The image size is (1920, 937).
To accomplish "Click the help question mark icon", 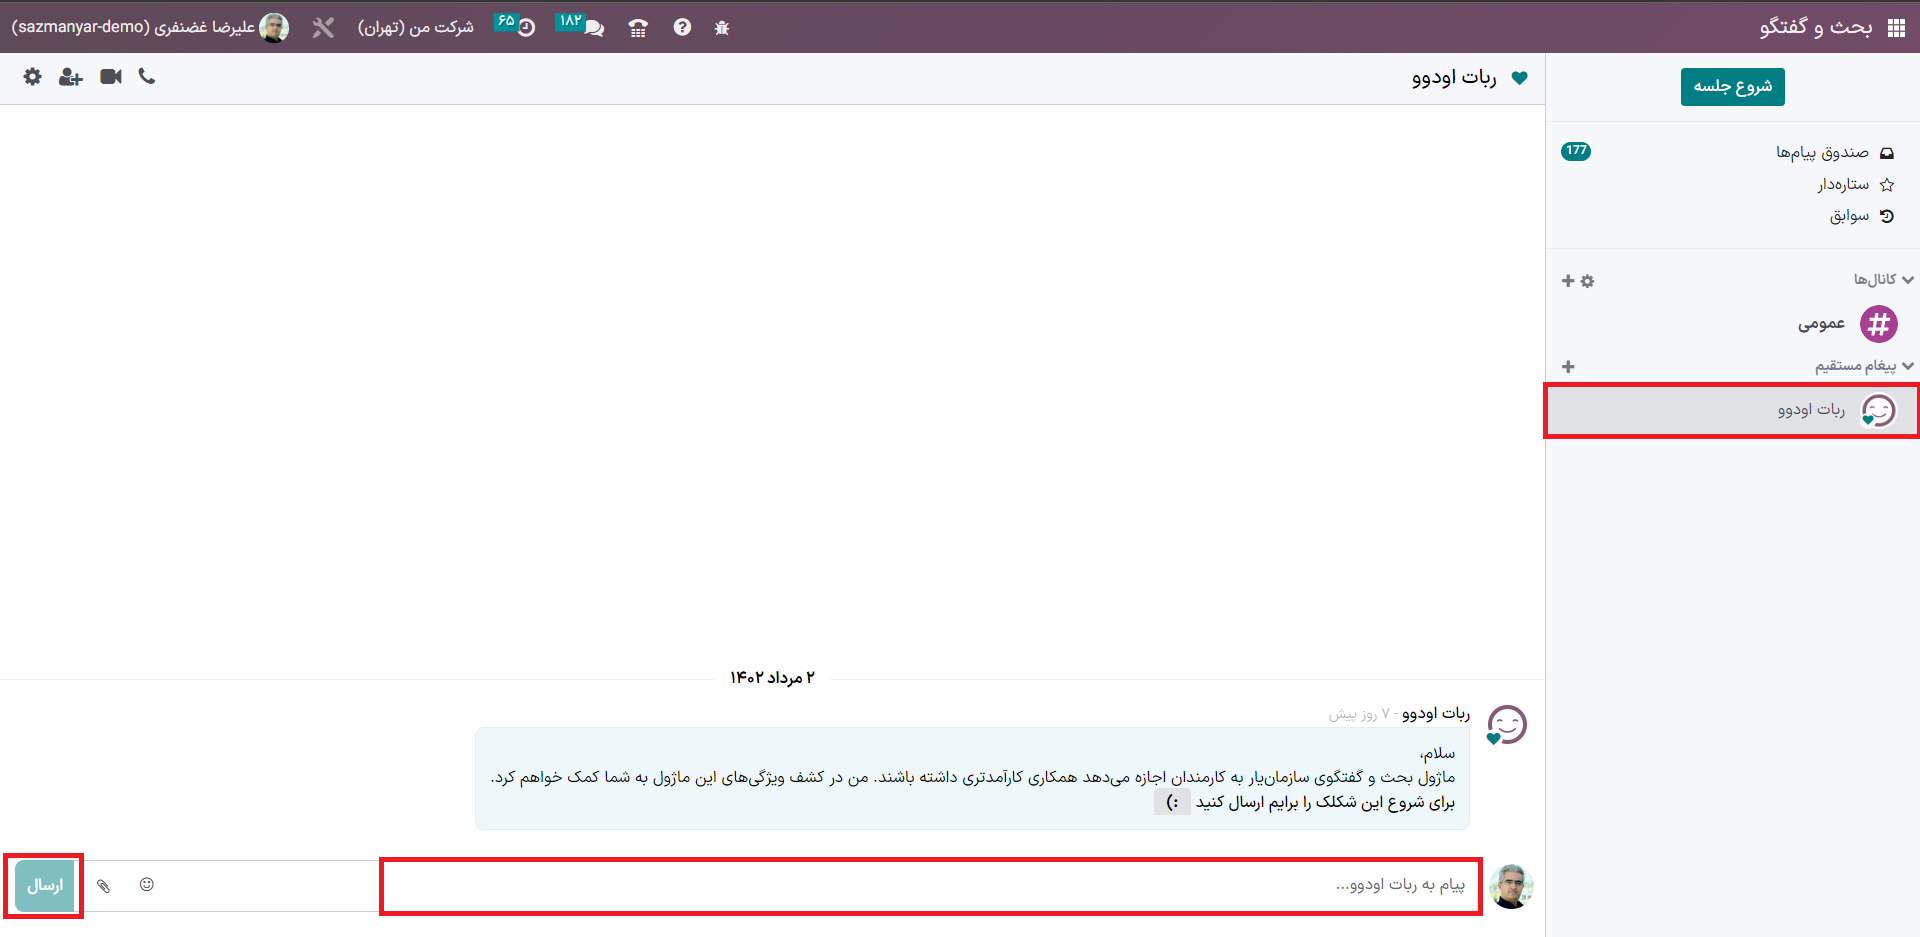I will [x=682, y=27].
